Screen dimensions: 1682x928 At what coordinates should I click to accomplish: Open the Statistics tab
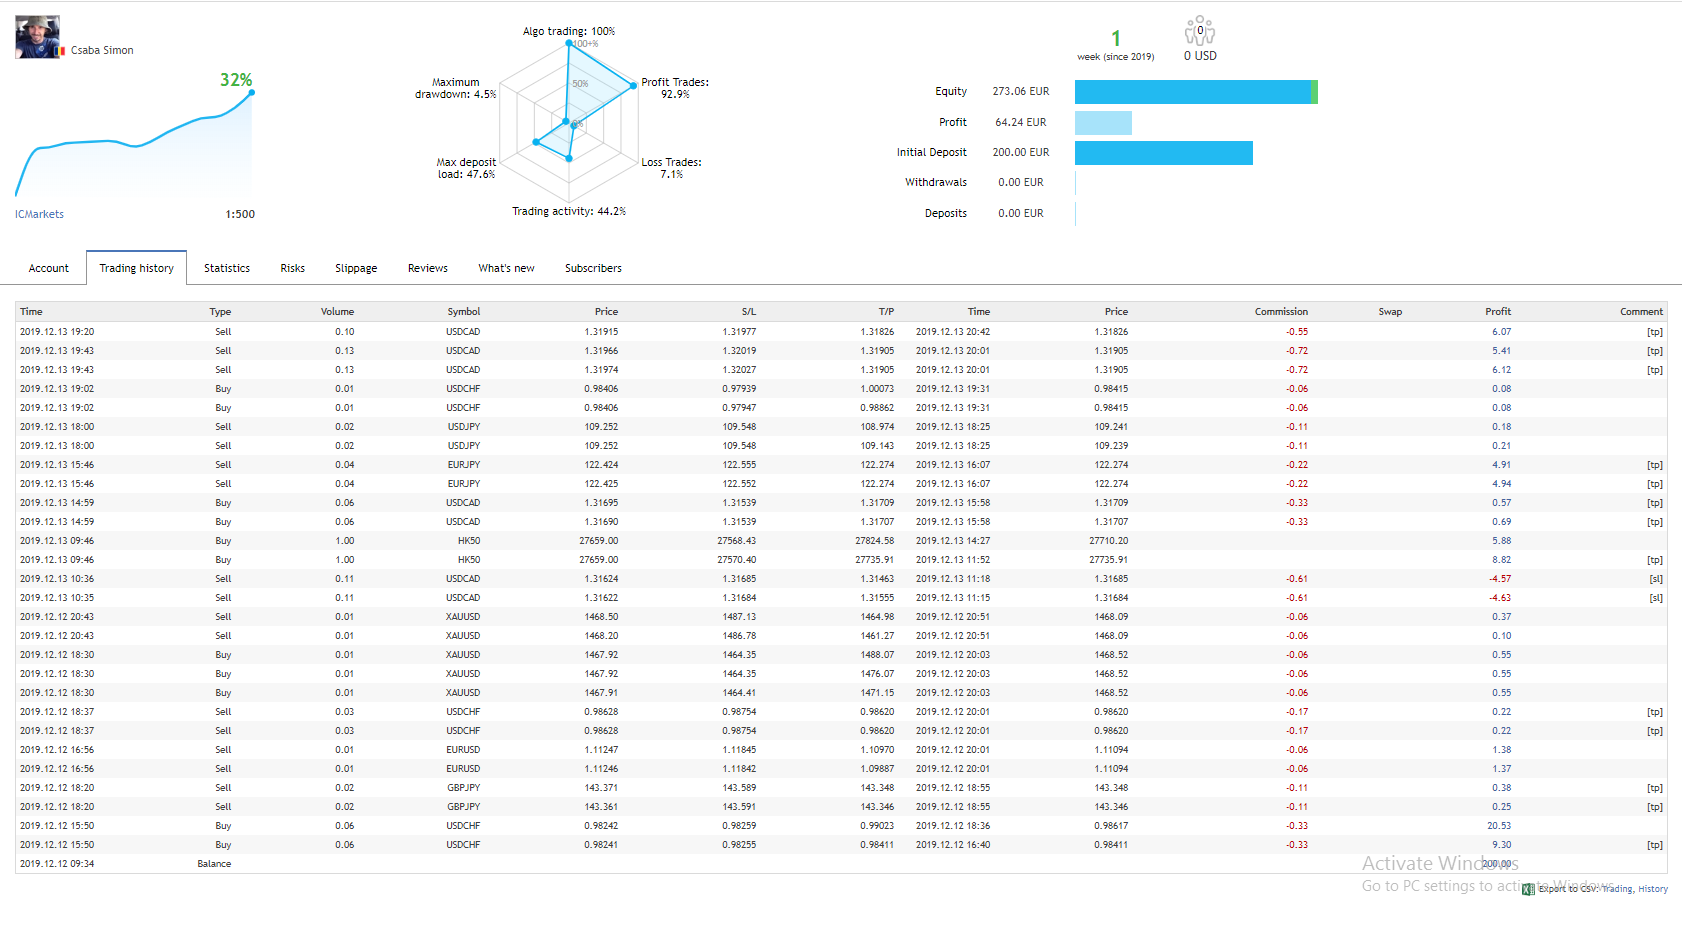click(x=227, y=268)
